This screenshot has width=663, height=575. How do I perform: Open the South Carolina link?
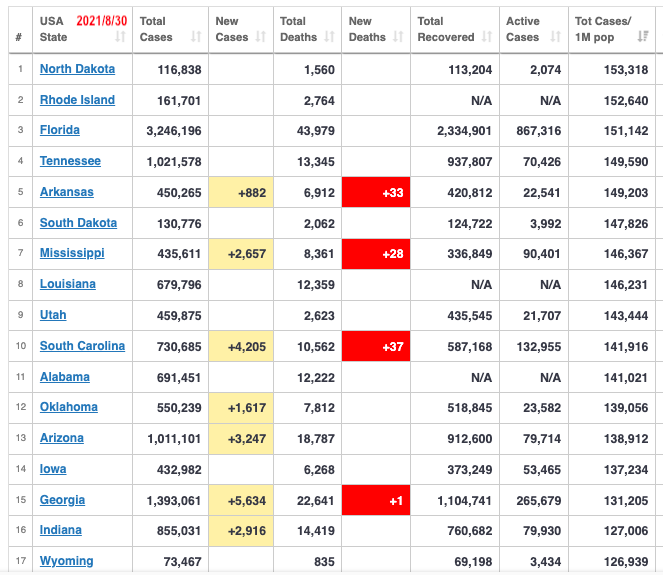82,346
